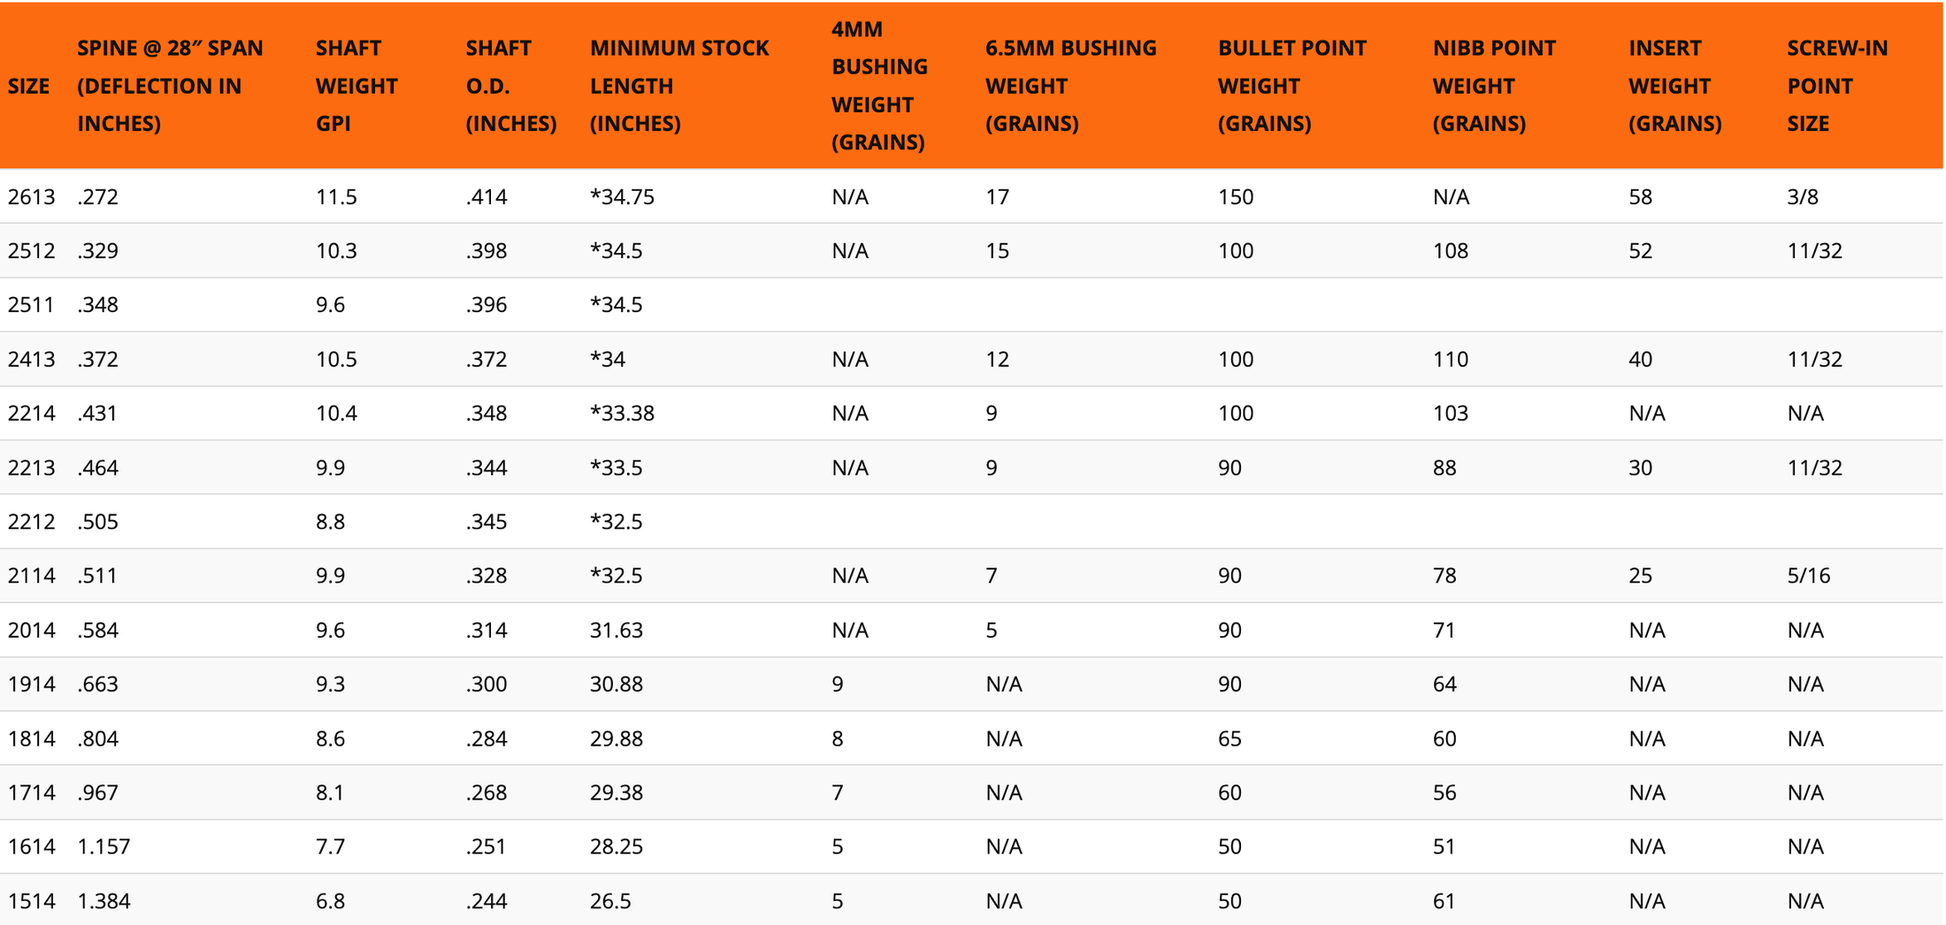Screen dimensions: 1946x925
Task: Select the INSERT WEIGHT header
Action: (x=1675, y=86)
